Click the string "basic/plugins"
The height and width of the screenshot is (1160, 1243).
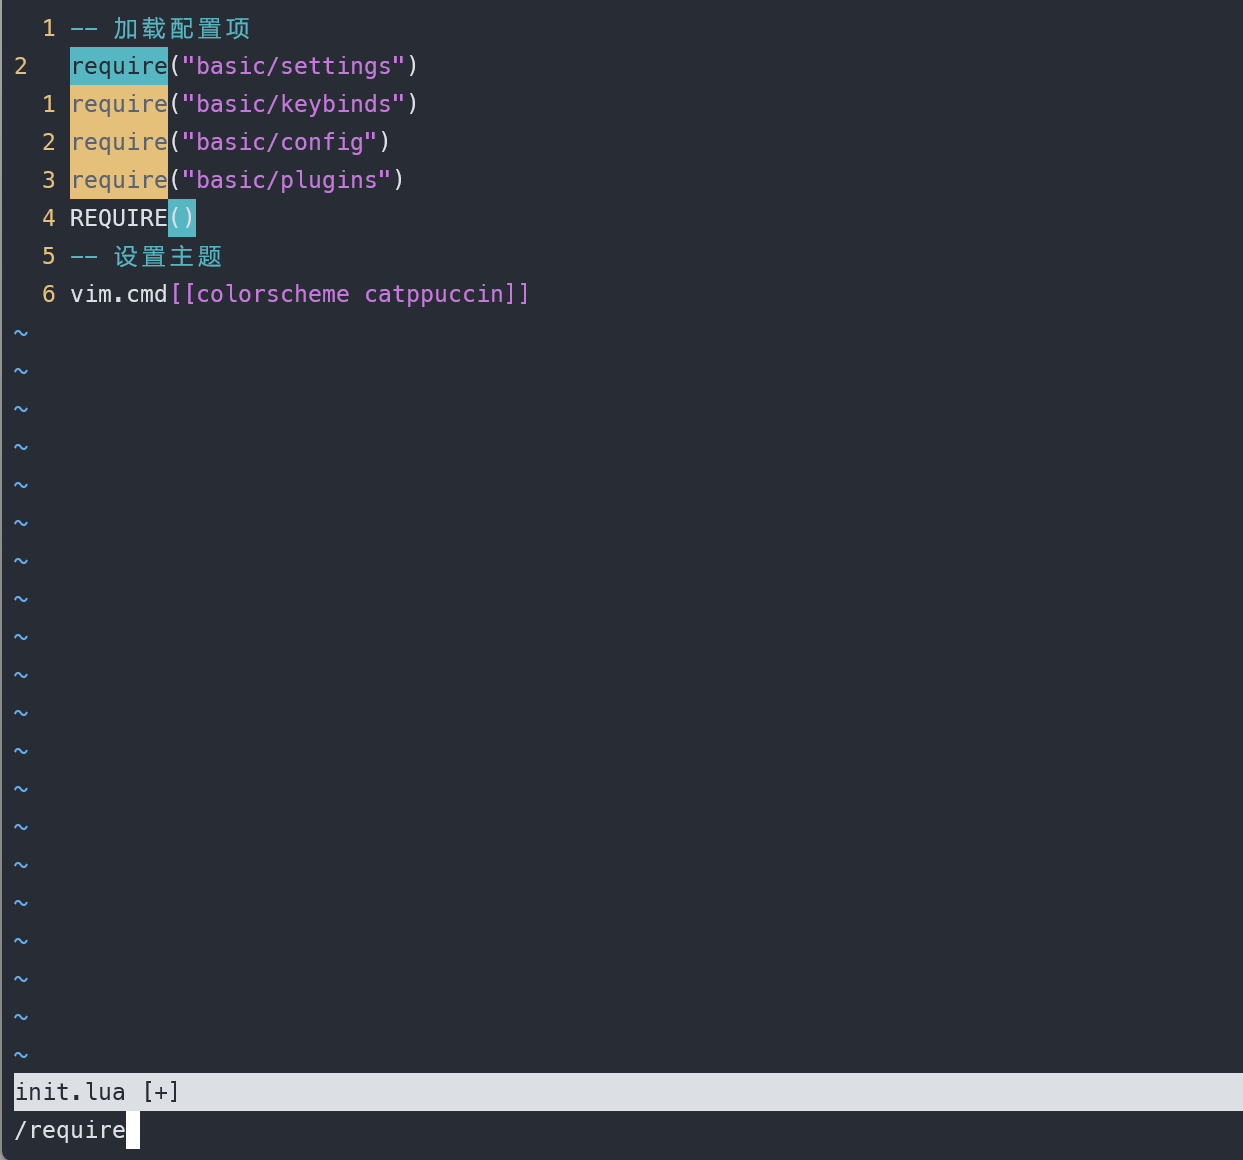[286, 180]
